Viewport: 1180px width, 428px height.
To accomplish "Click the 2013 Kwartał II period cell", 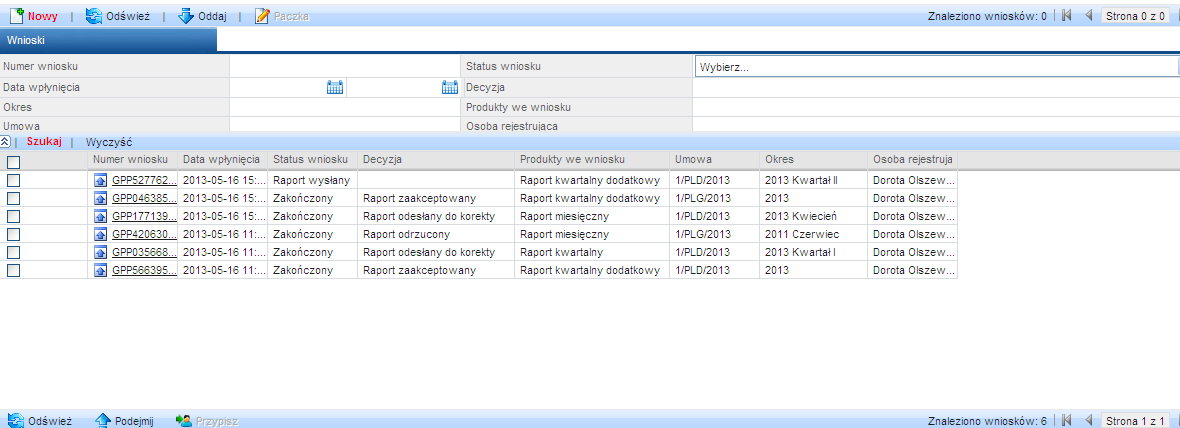I will tap(814, 181).
